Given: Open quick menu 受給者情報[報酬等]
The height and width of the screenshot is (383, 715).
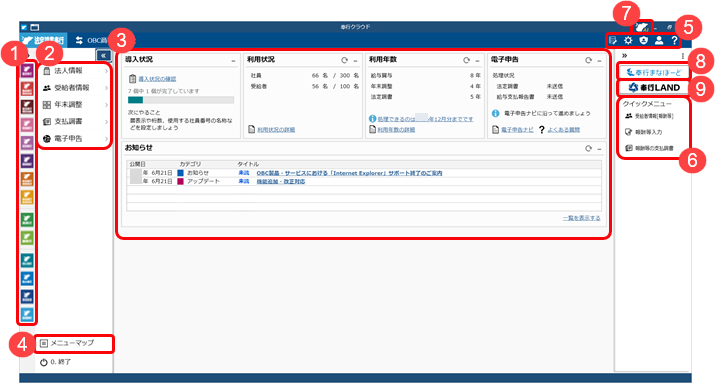Looking at the screenshot, I should [650, 116].
